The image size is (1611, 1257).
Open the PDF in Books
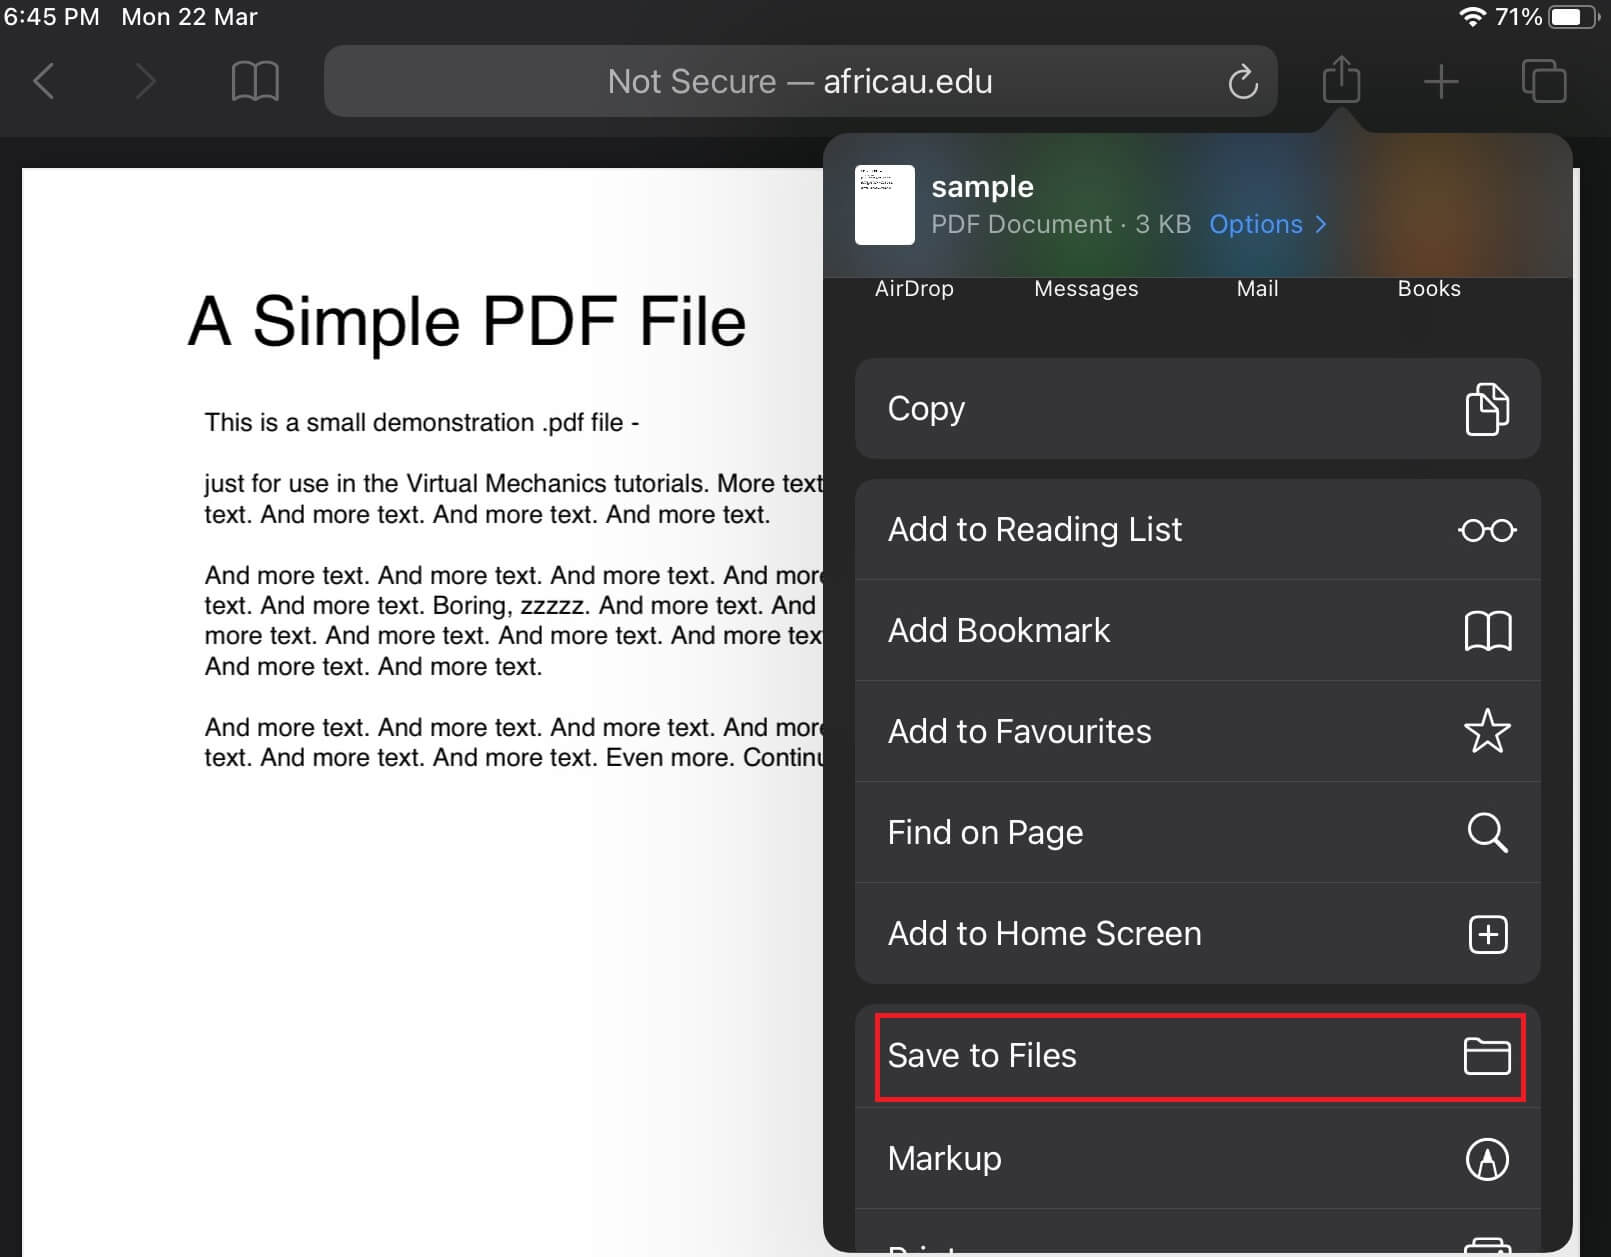(x=1429, y=288)
